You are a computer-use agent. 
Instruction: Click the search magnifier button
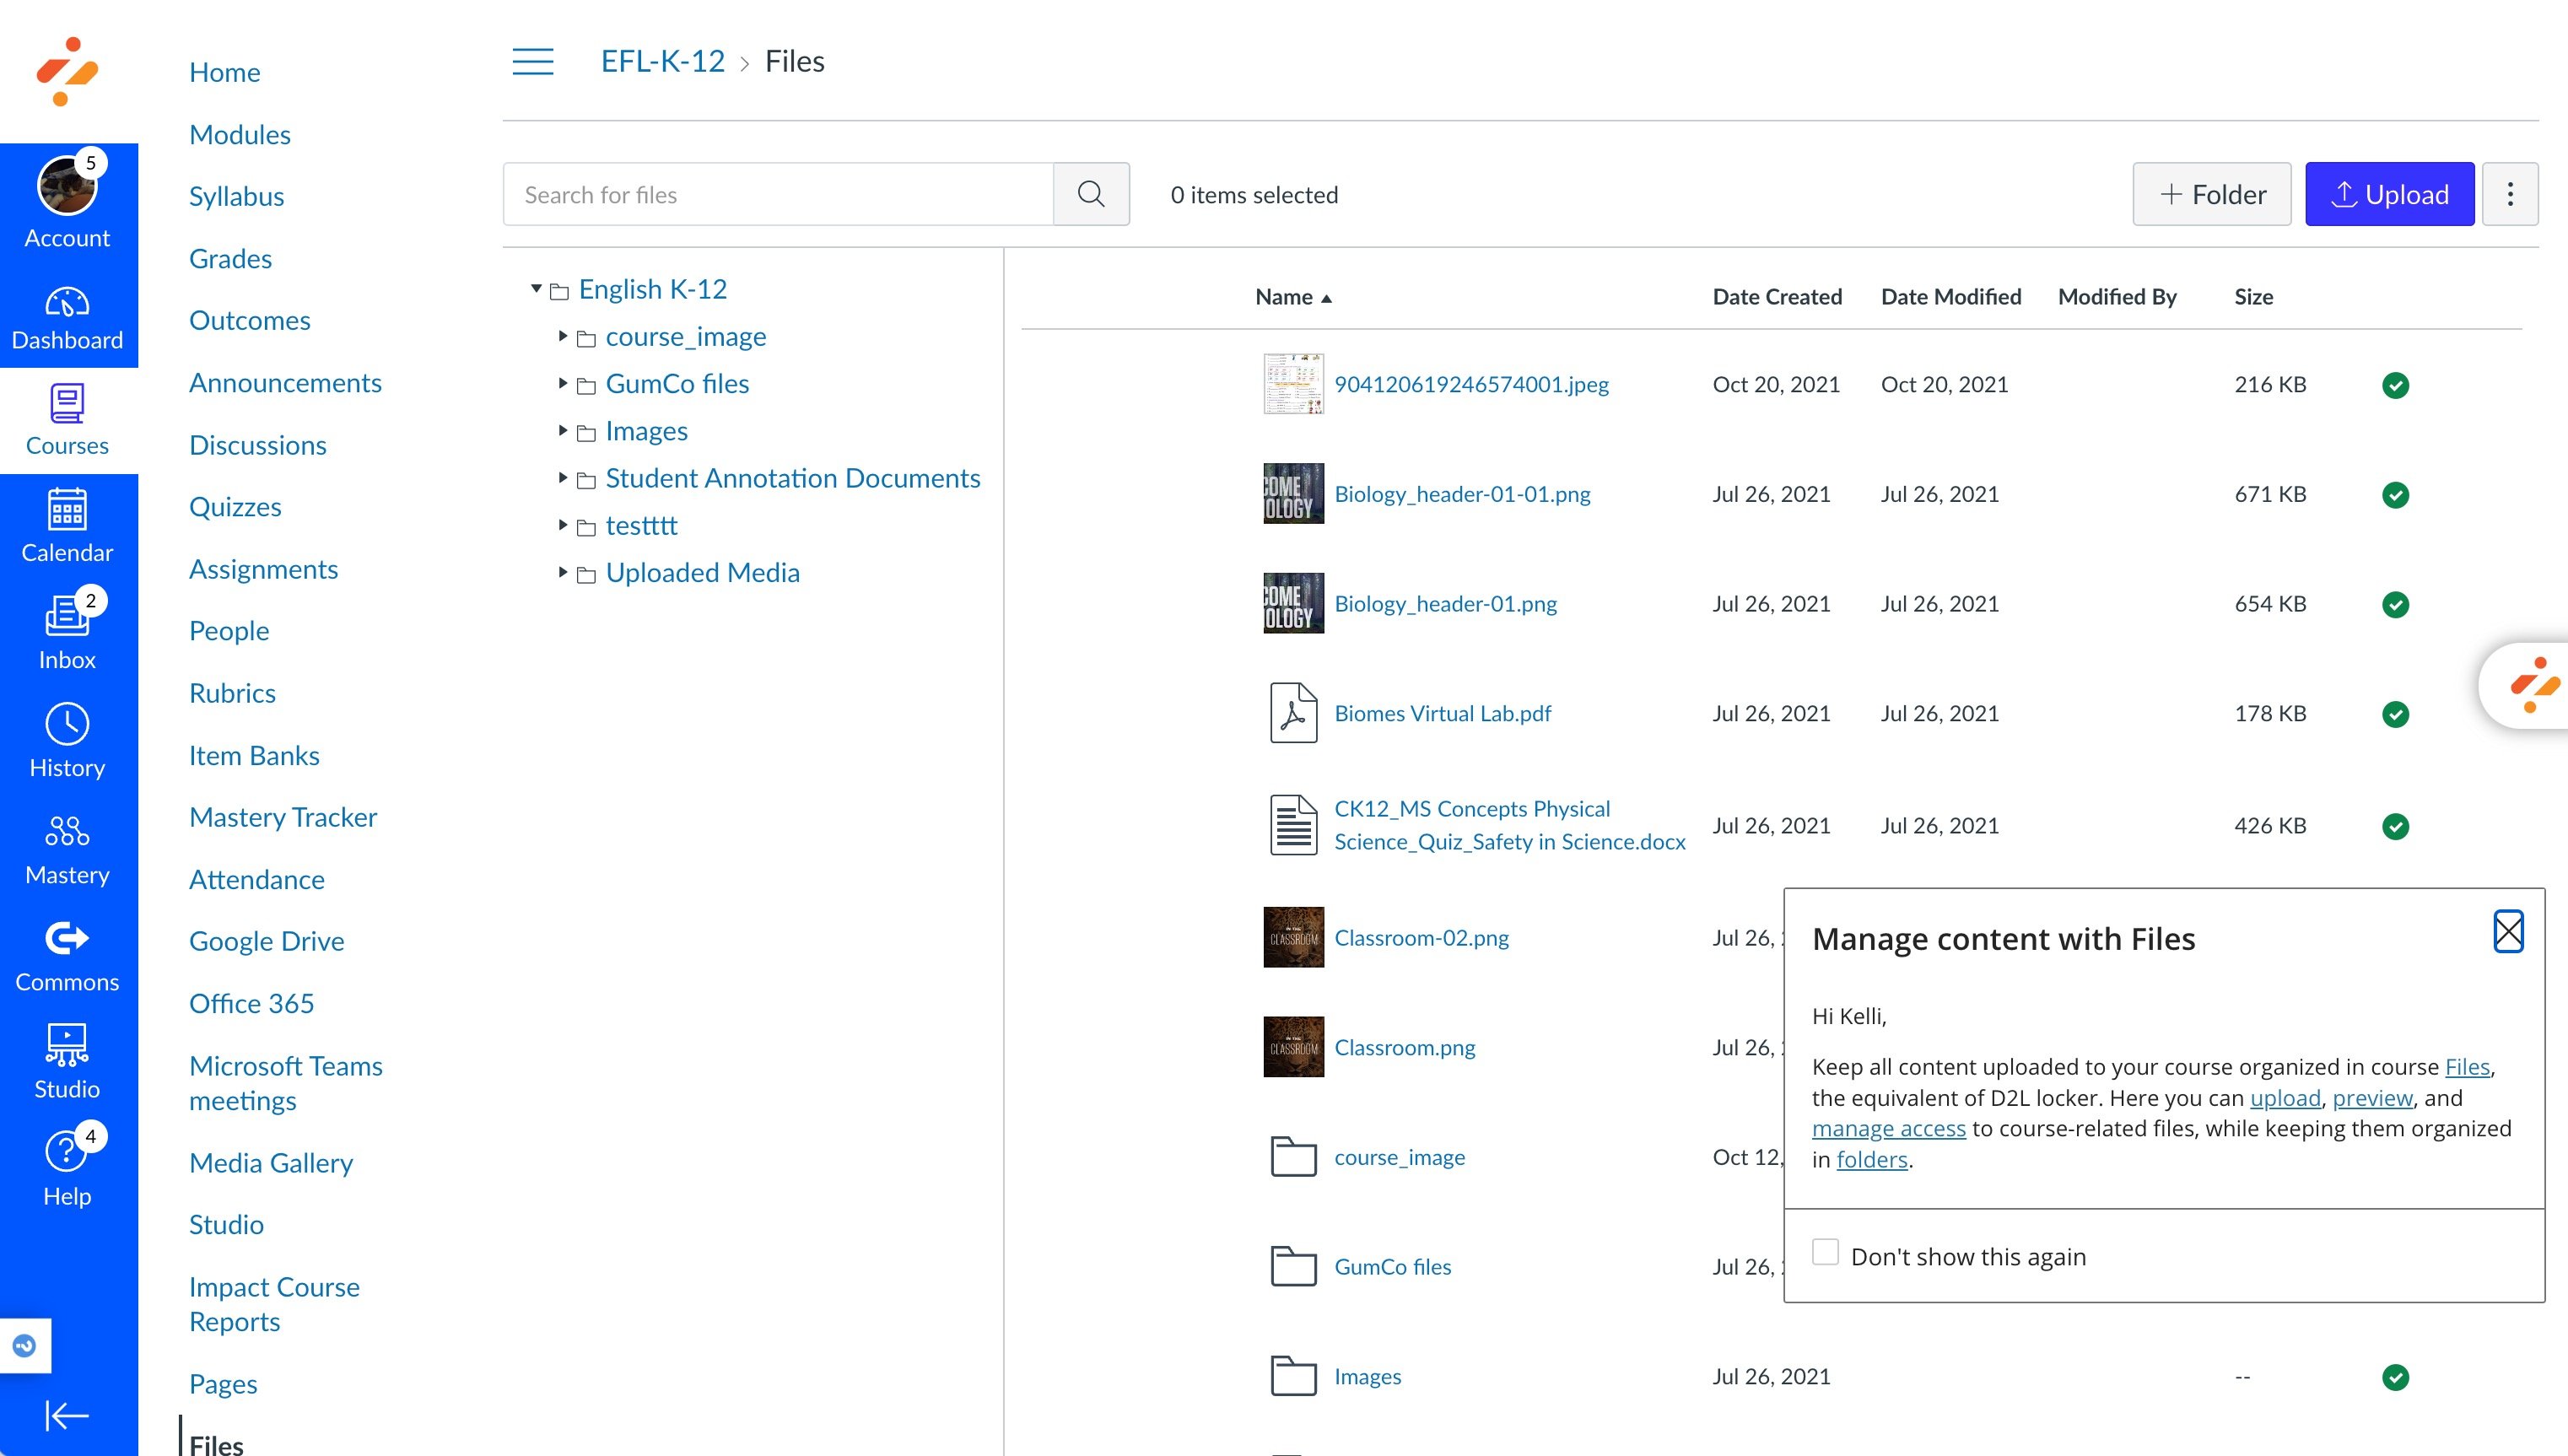(1091, 194)
